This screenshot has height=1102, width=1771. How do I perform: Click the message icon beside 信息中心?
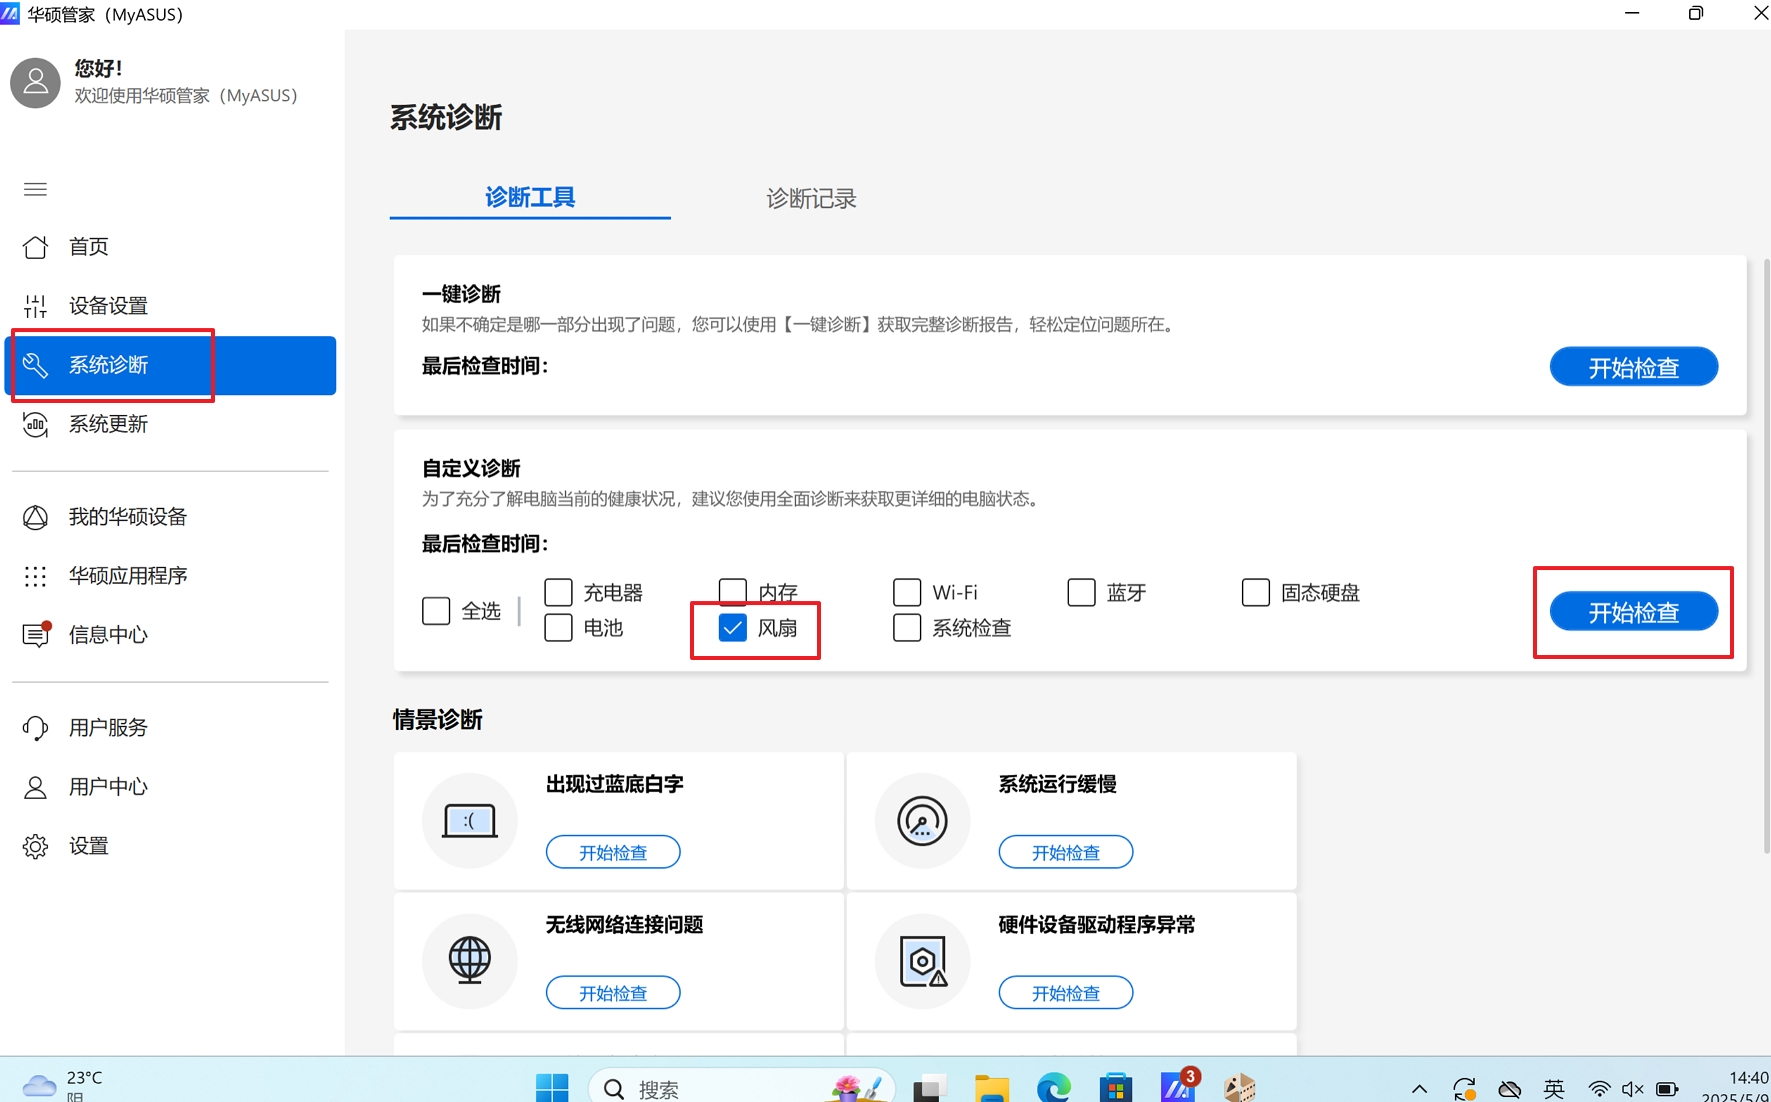36,634
